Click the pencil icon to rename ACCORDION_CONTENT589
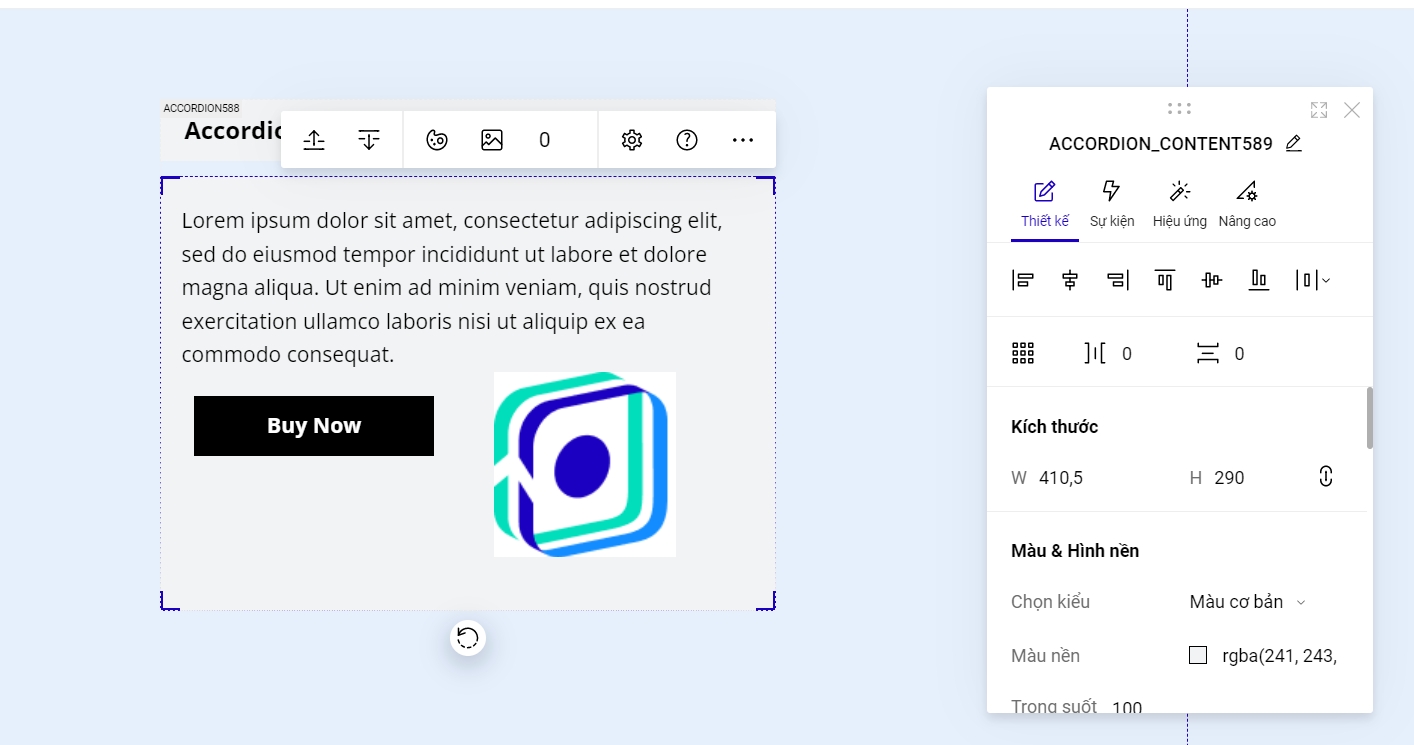The height and width of the screenshot is (745, 1414). point(1293,143)
